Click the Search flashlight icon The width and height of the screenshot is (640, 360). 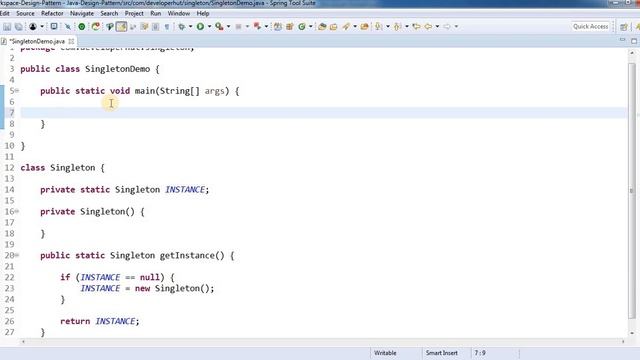tap(346, 27)
